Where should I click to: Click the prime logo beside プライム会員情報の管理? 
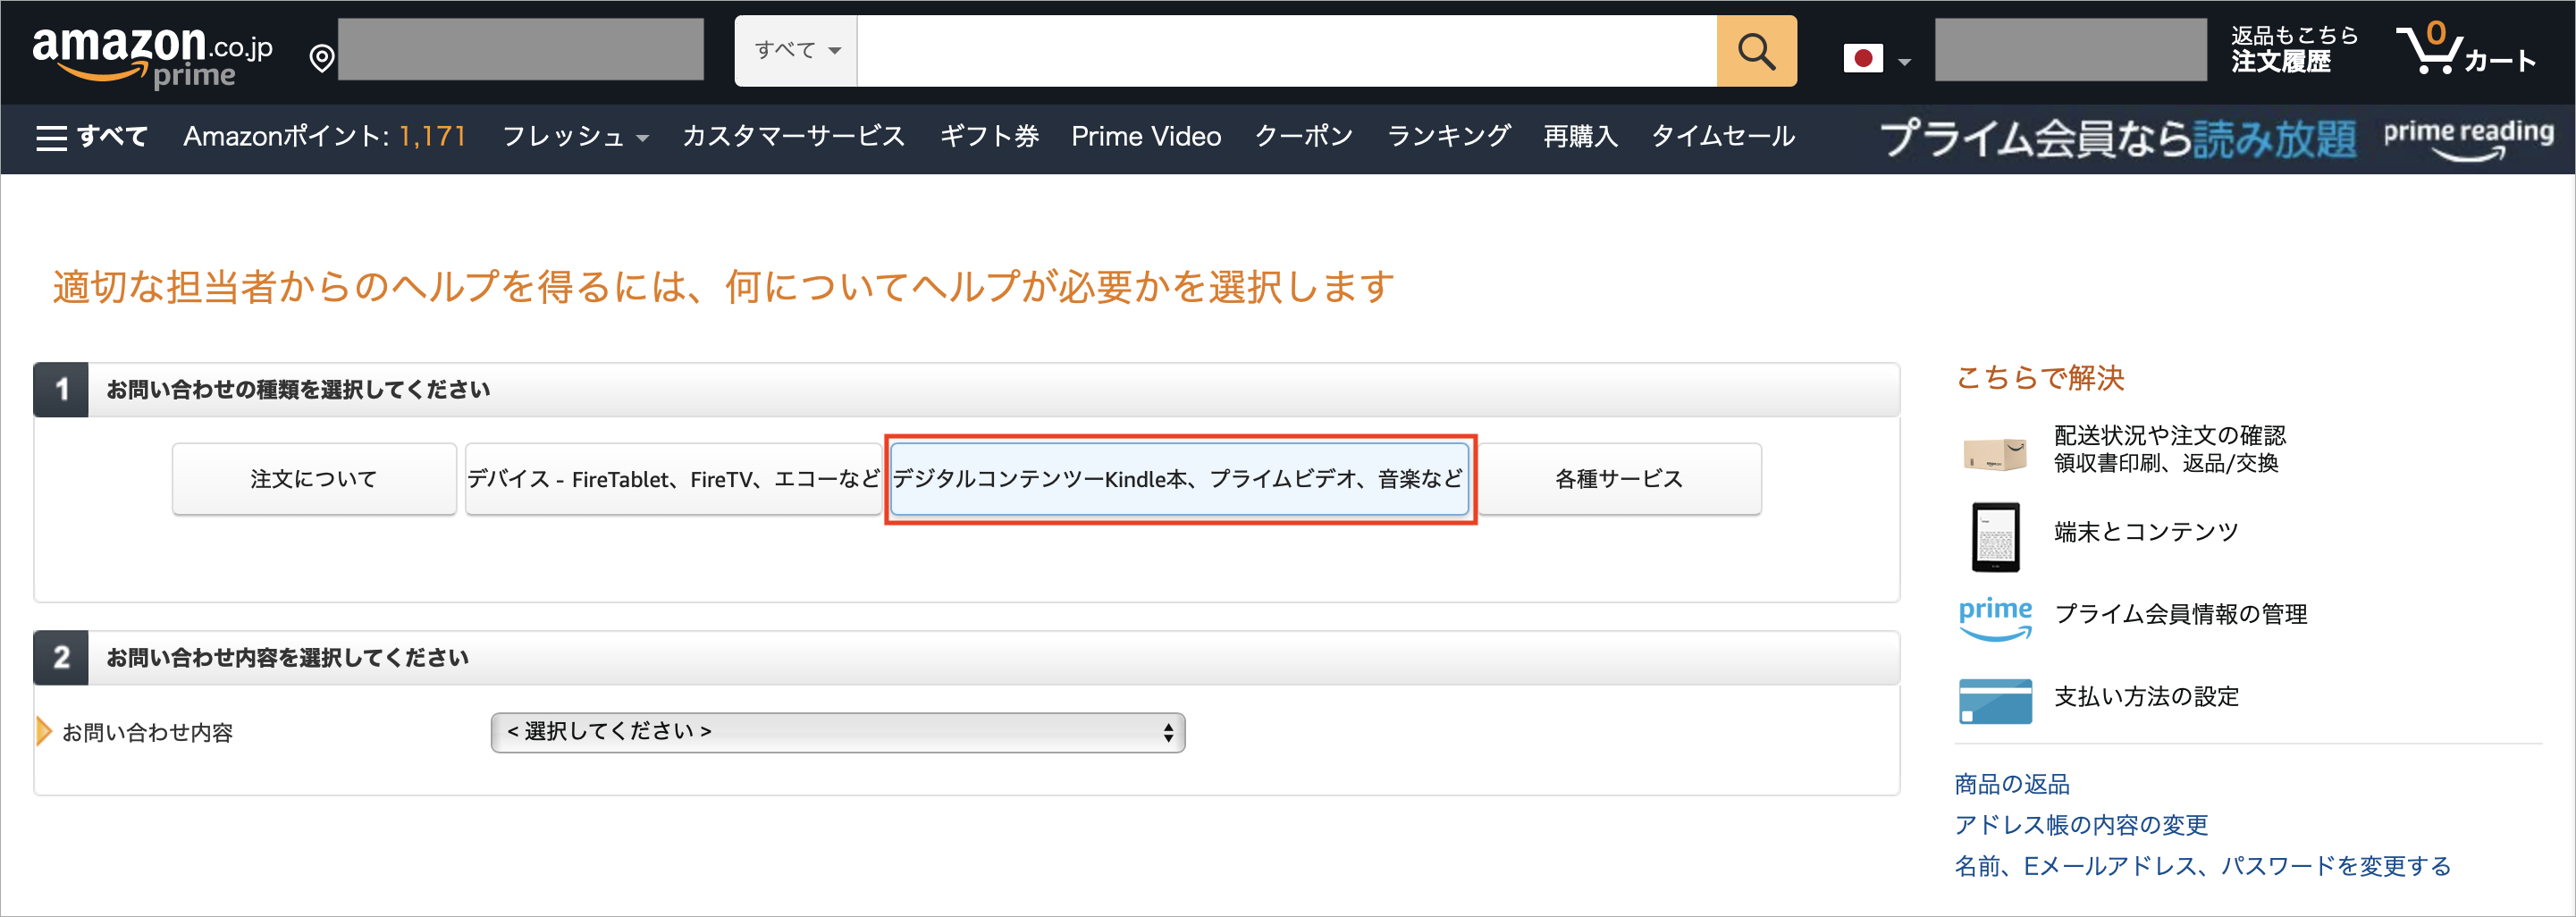[1994, 617]
